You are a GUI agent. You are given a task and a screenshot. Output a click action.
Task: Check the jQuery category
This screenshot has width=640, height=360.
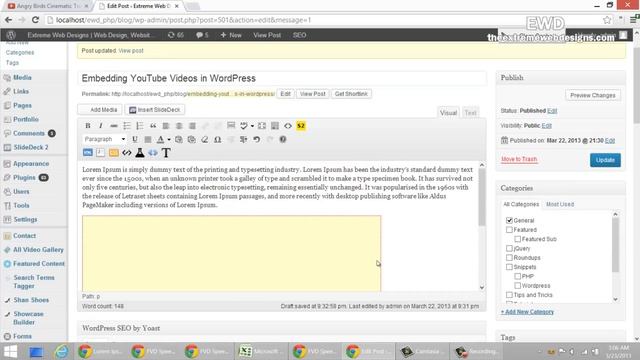(x=509, y=248)
